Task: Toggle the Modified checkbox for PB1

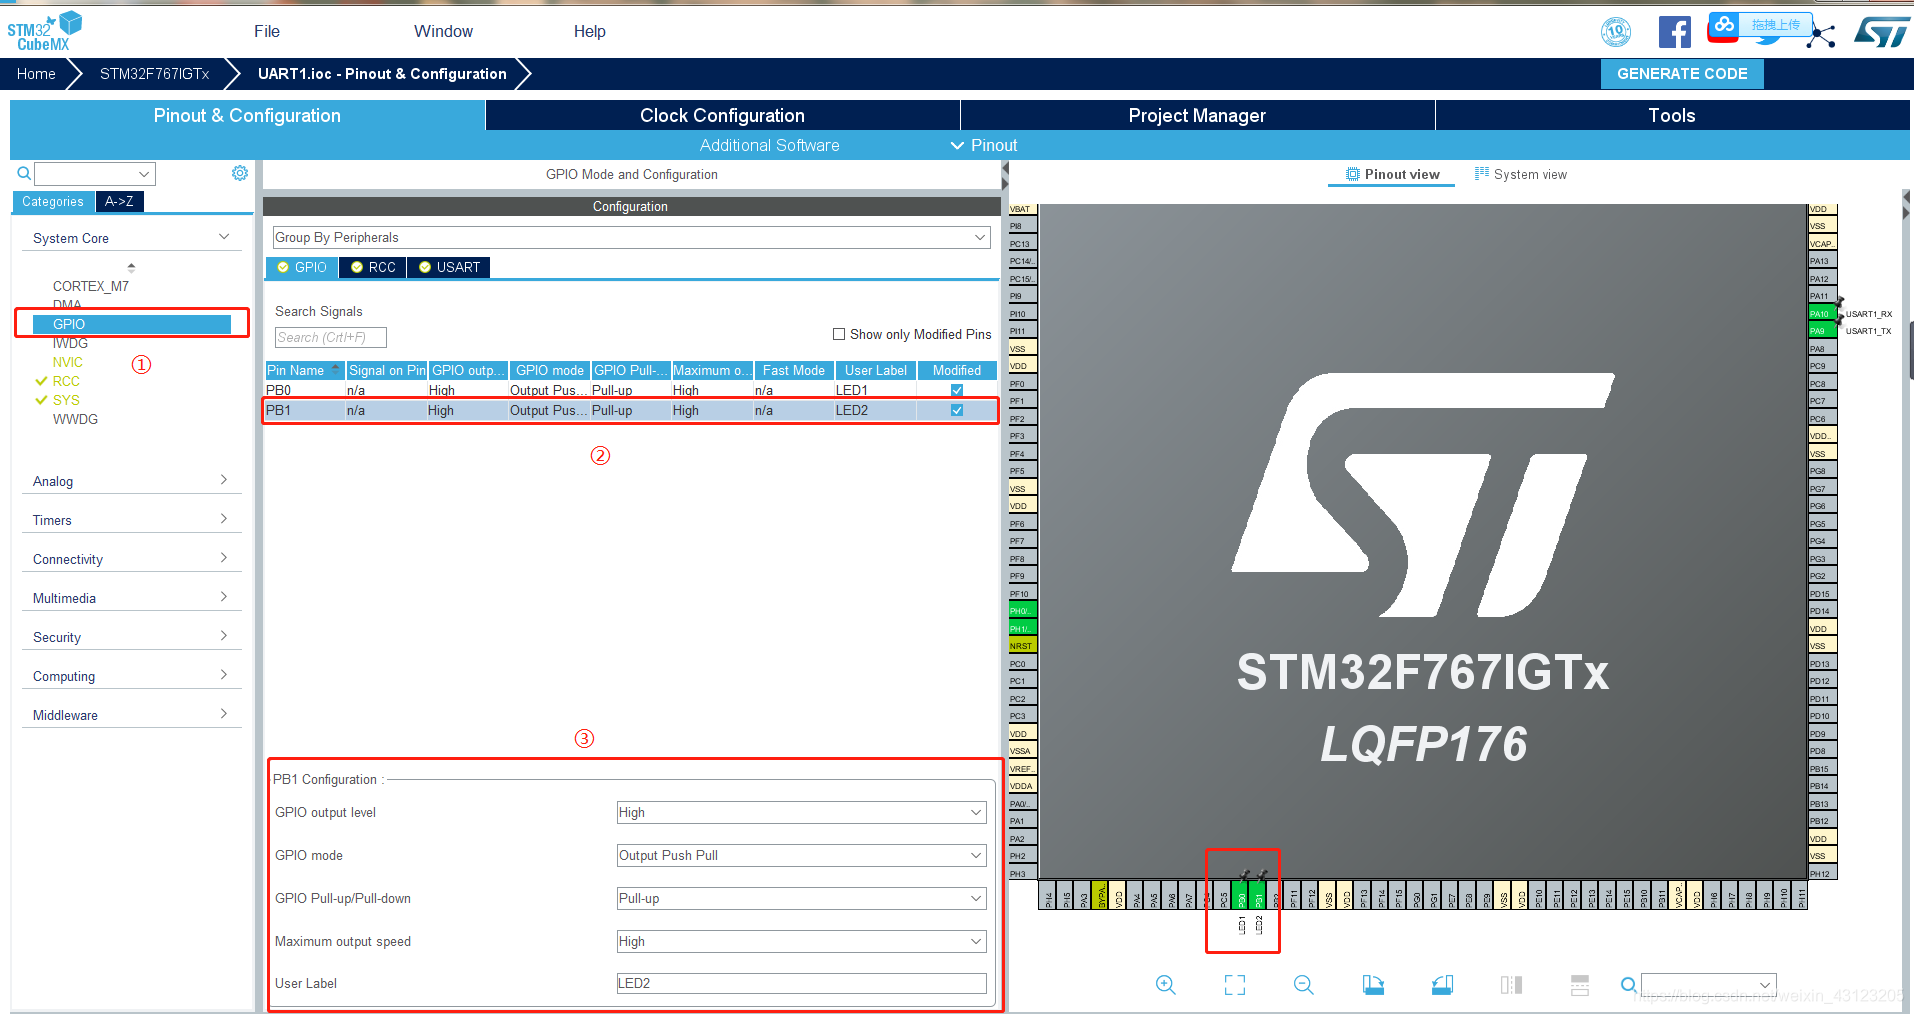Action: click(x=957, y=410)
